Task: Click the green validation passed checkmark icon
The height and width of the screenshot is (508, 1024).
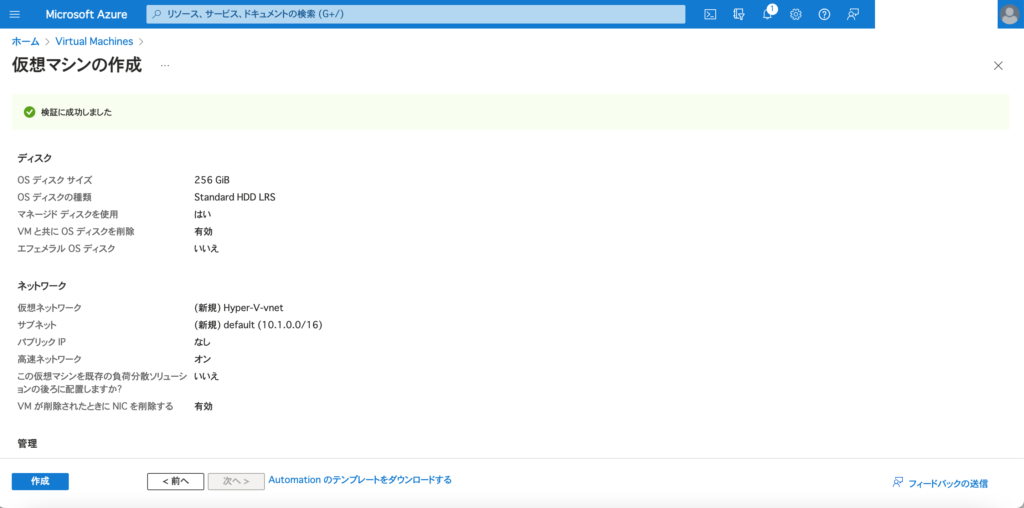Action: pos(29,112)
